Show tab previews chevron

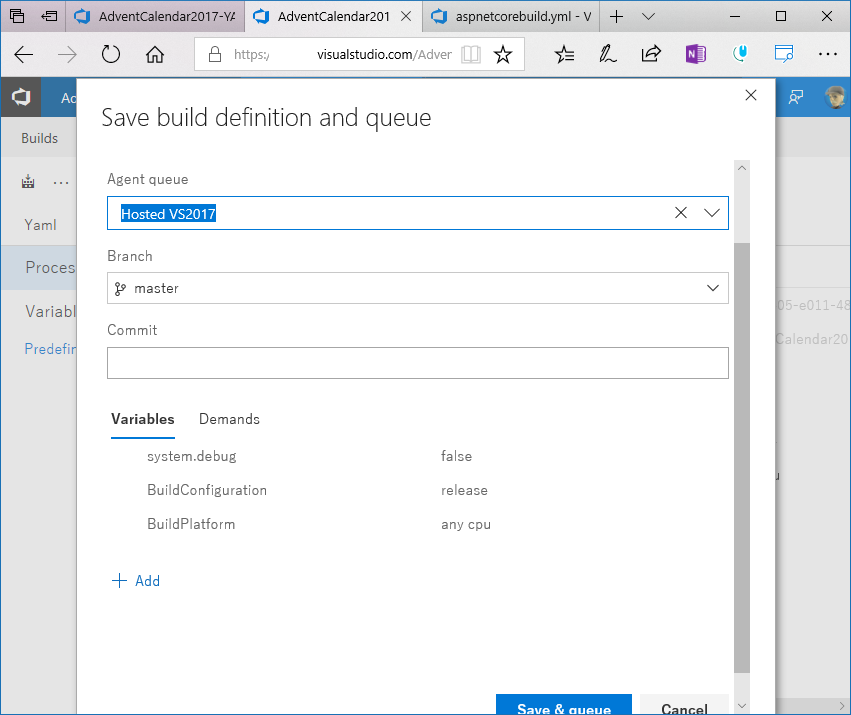point(648,16)
